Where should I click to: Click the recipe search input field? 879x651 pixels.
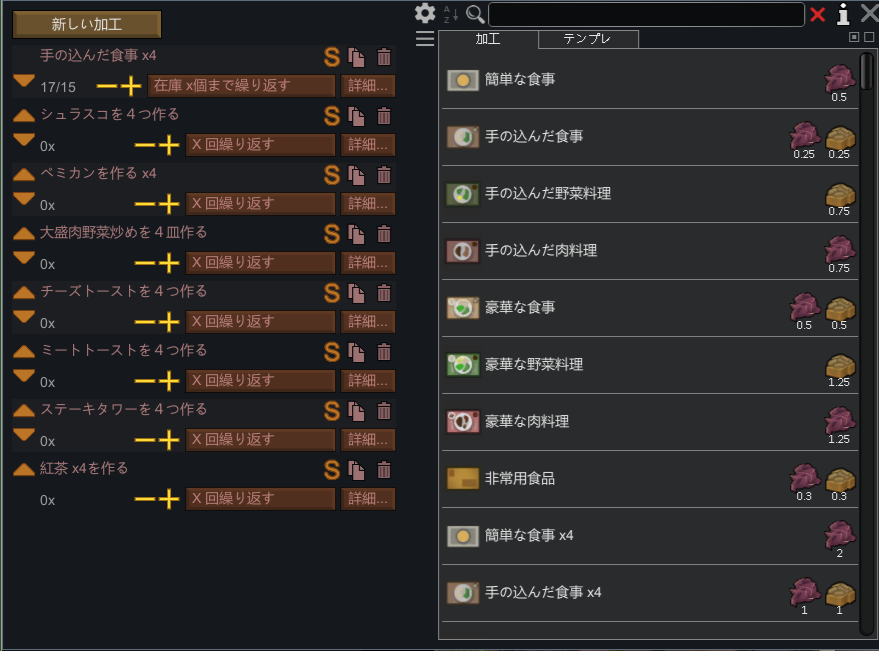pyautogui.click(x=646, y=15)
